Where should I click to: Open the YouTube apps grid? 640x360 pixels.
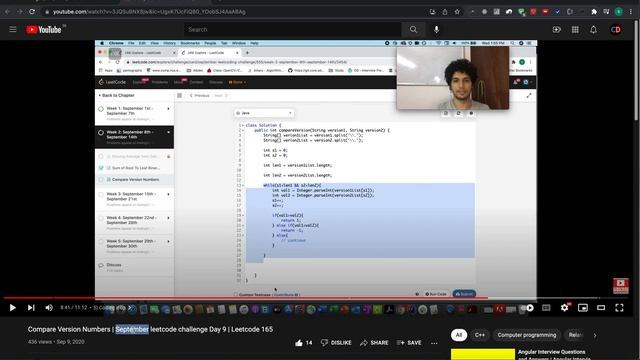(x=575, y=29)
